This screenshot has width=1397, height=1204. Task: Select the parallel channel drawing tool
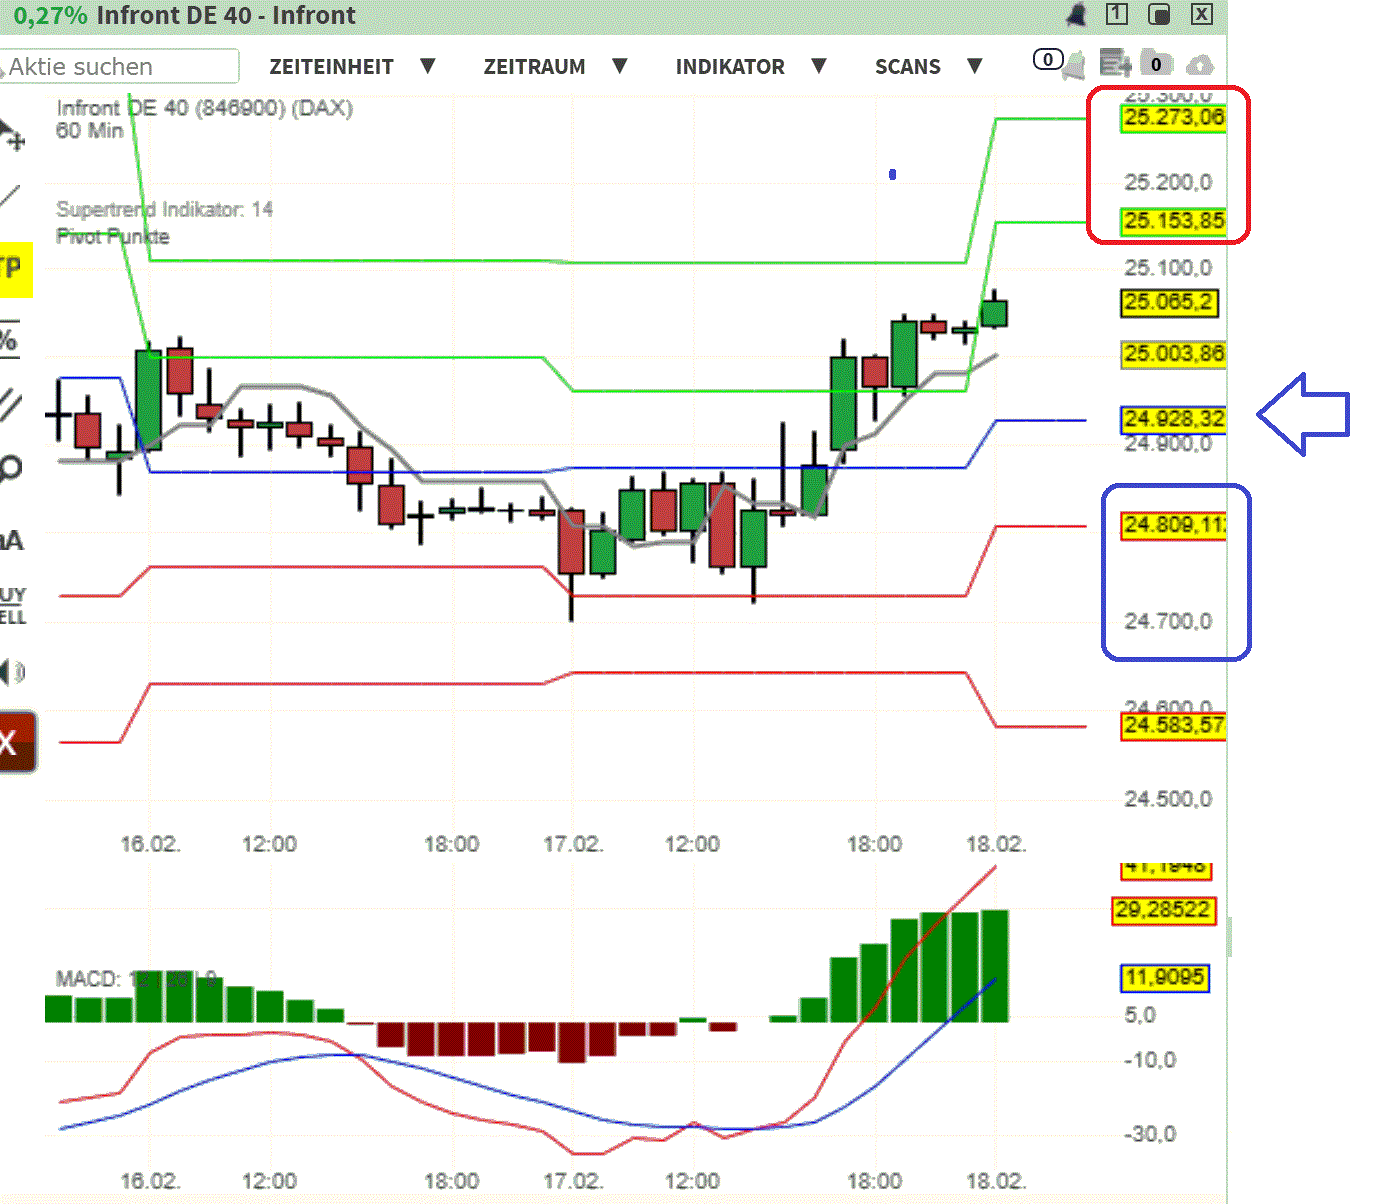click(x=9, y=402)
